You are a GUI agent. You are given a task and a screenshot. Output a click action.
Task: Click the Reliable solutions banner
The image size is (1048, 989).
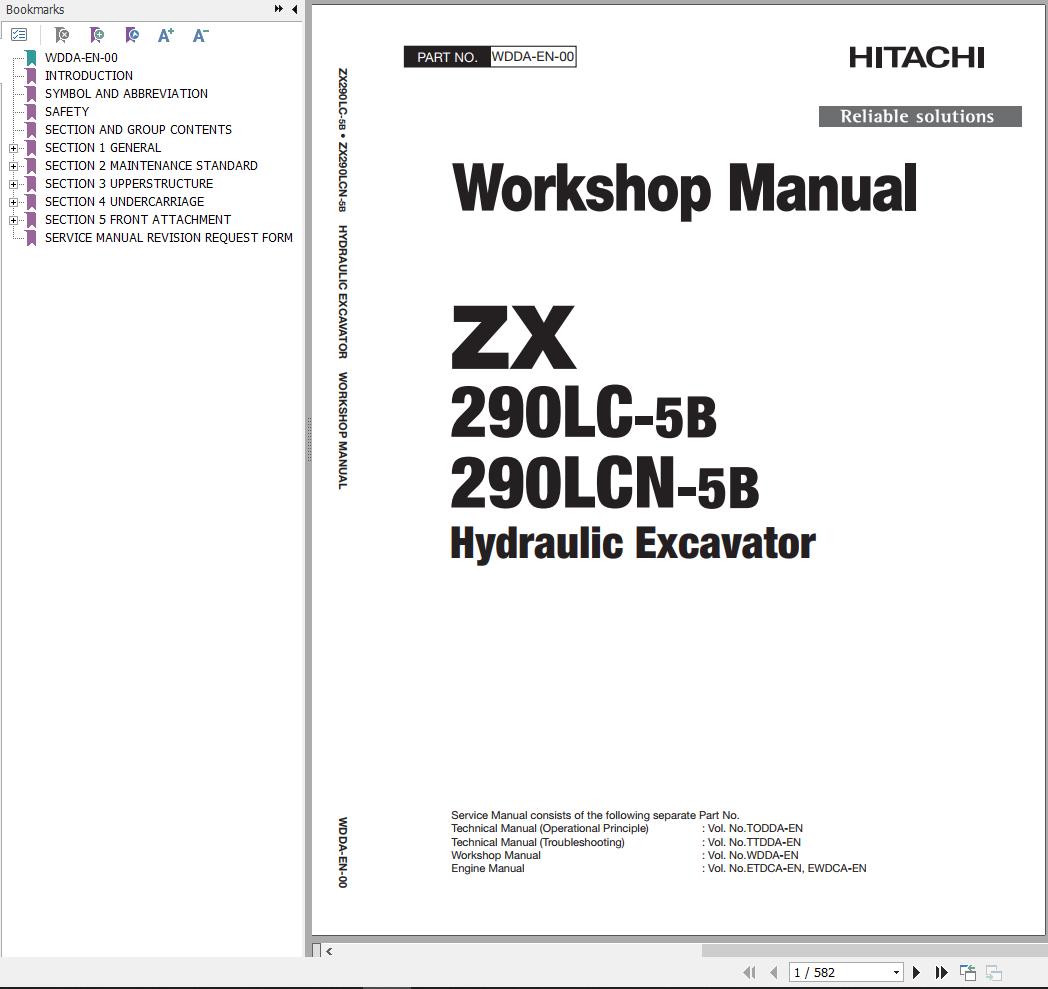[x=920, y=116]
